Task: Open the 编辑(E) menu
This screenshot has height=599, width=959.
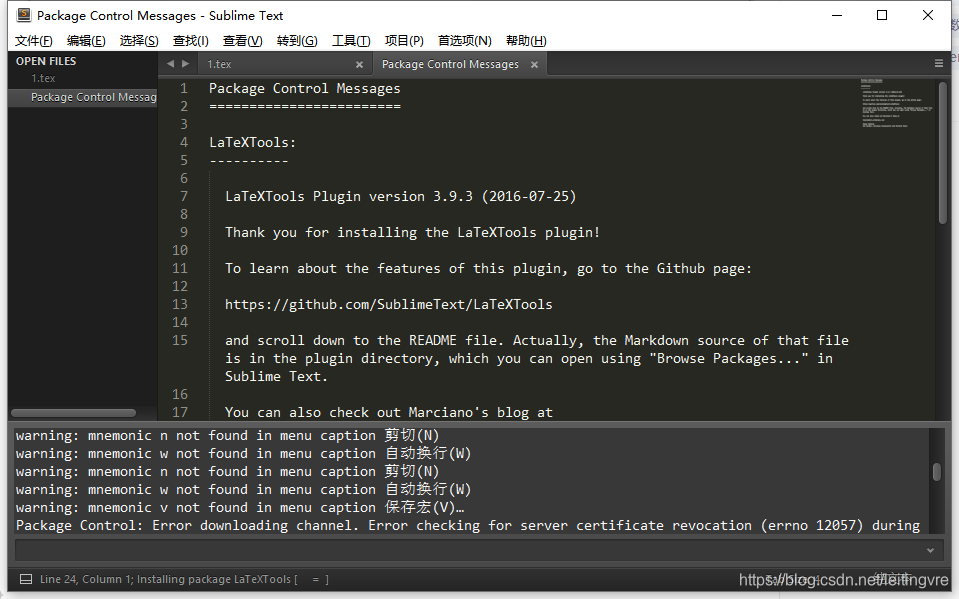Action: click(x=86, y=41)
